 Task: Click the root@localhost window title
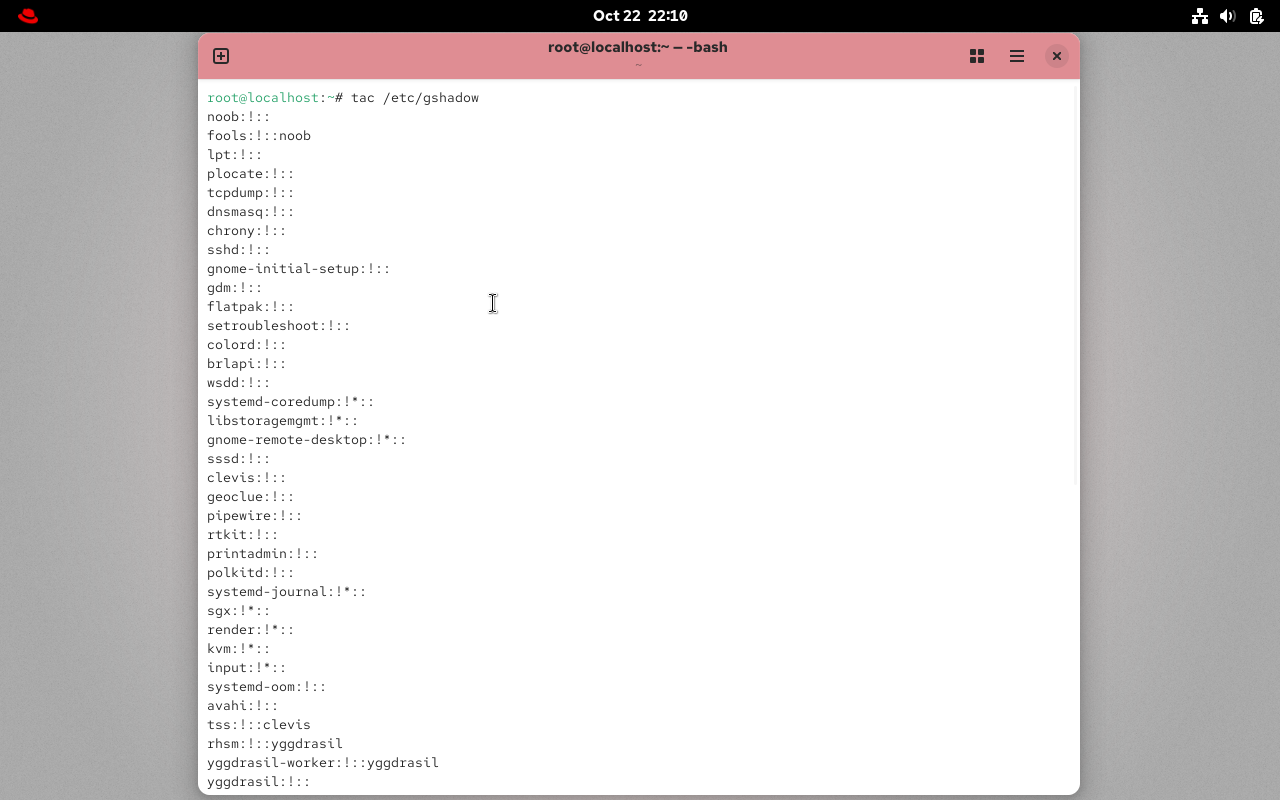(x=637, y=47)
